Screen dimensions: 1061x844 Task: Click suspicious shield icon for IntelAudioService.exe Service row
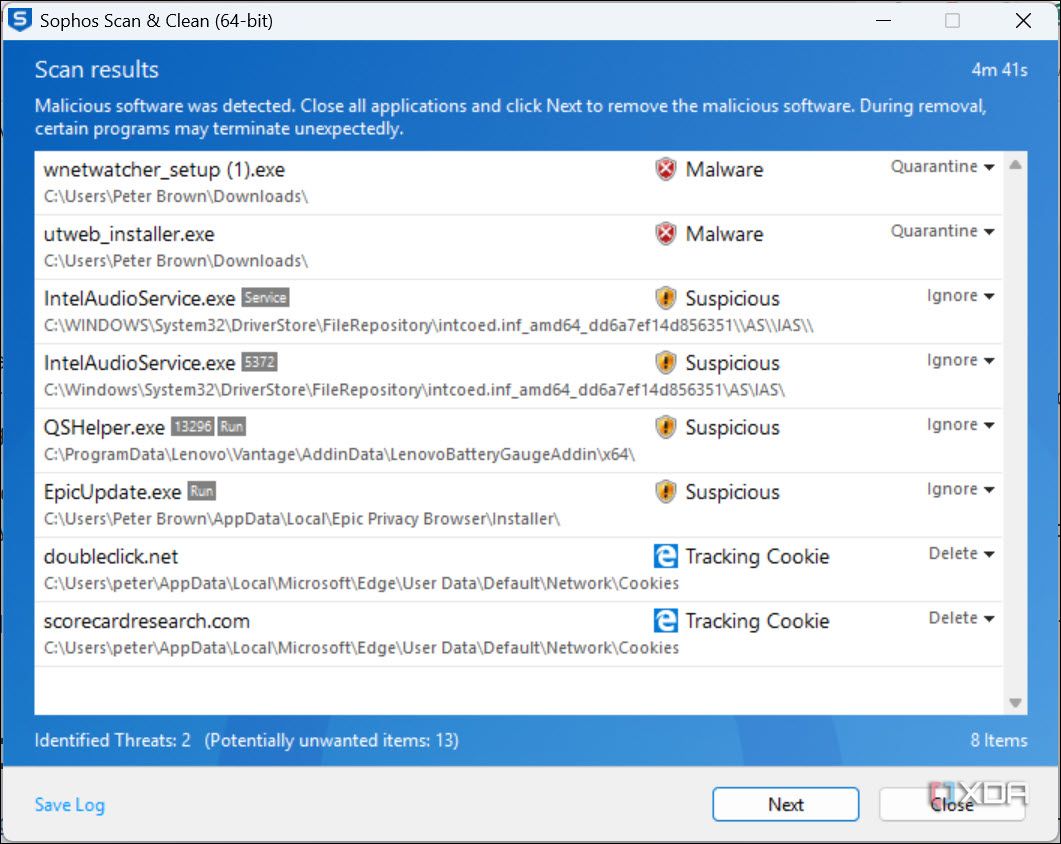[x=666, y=298]
